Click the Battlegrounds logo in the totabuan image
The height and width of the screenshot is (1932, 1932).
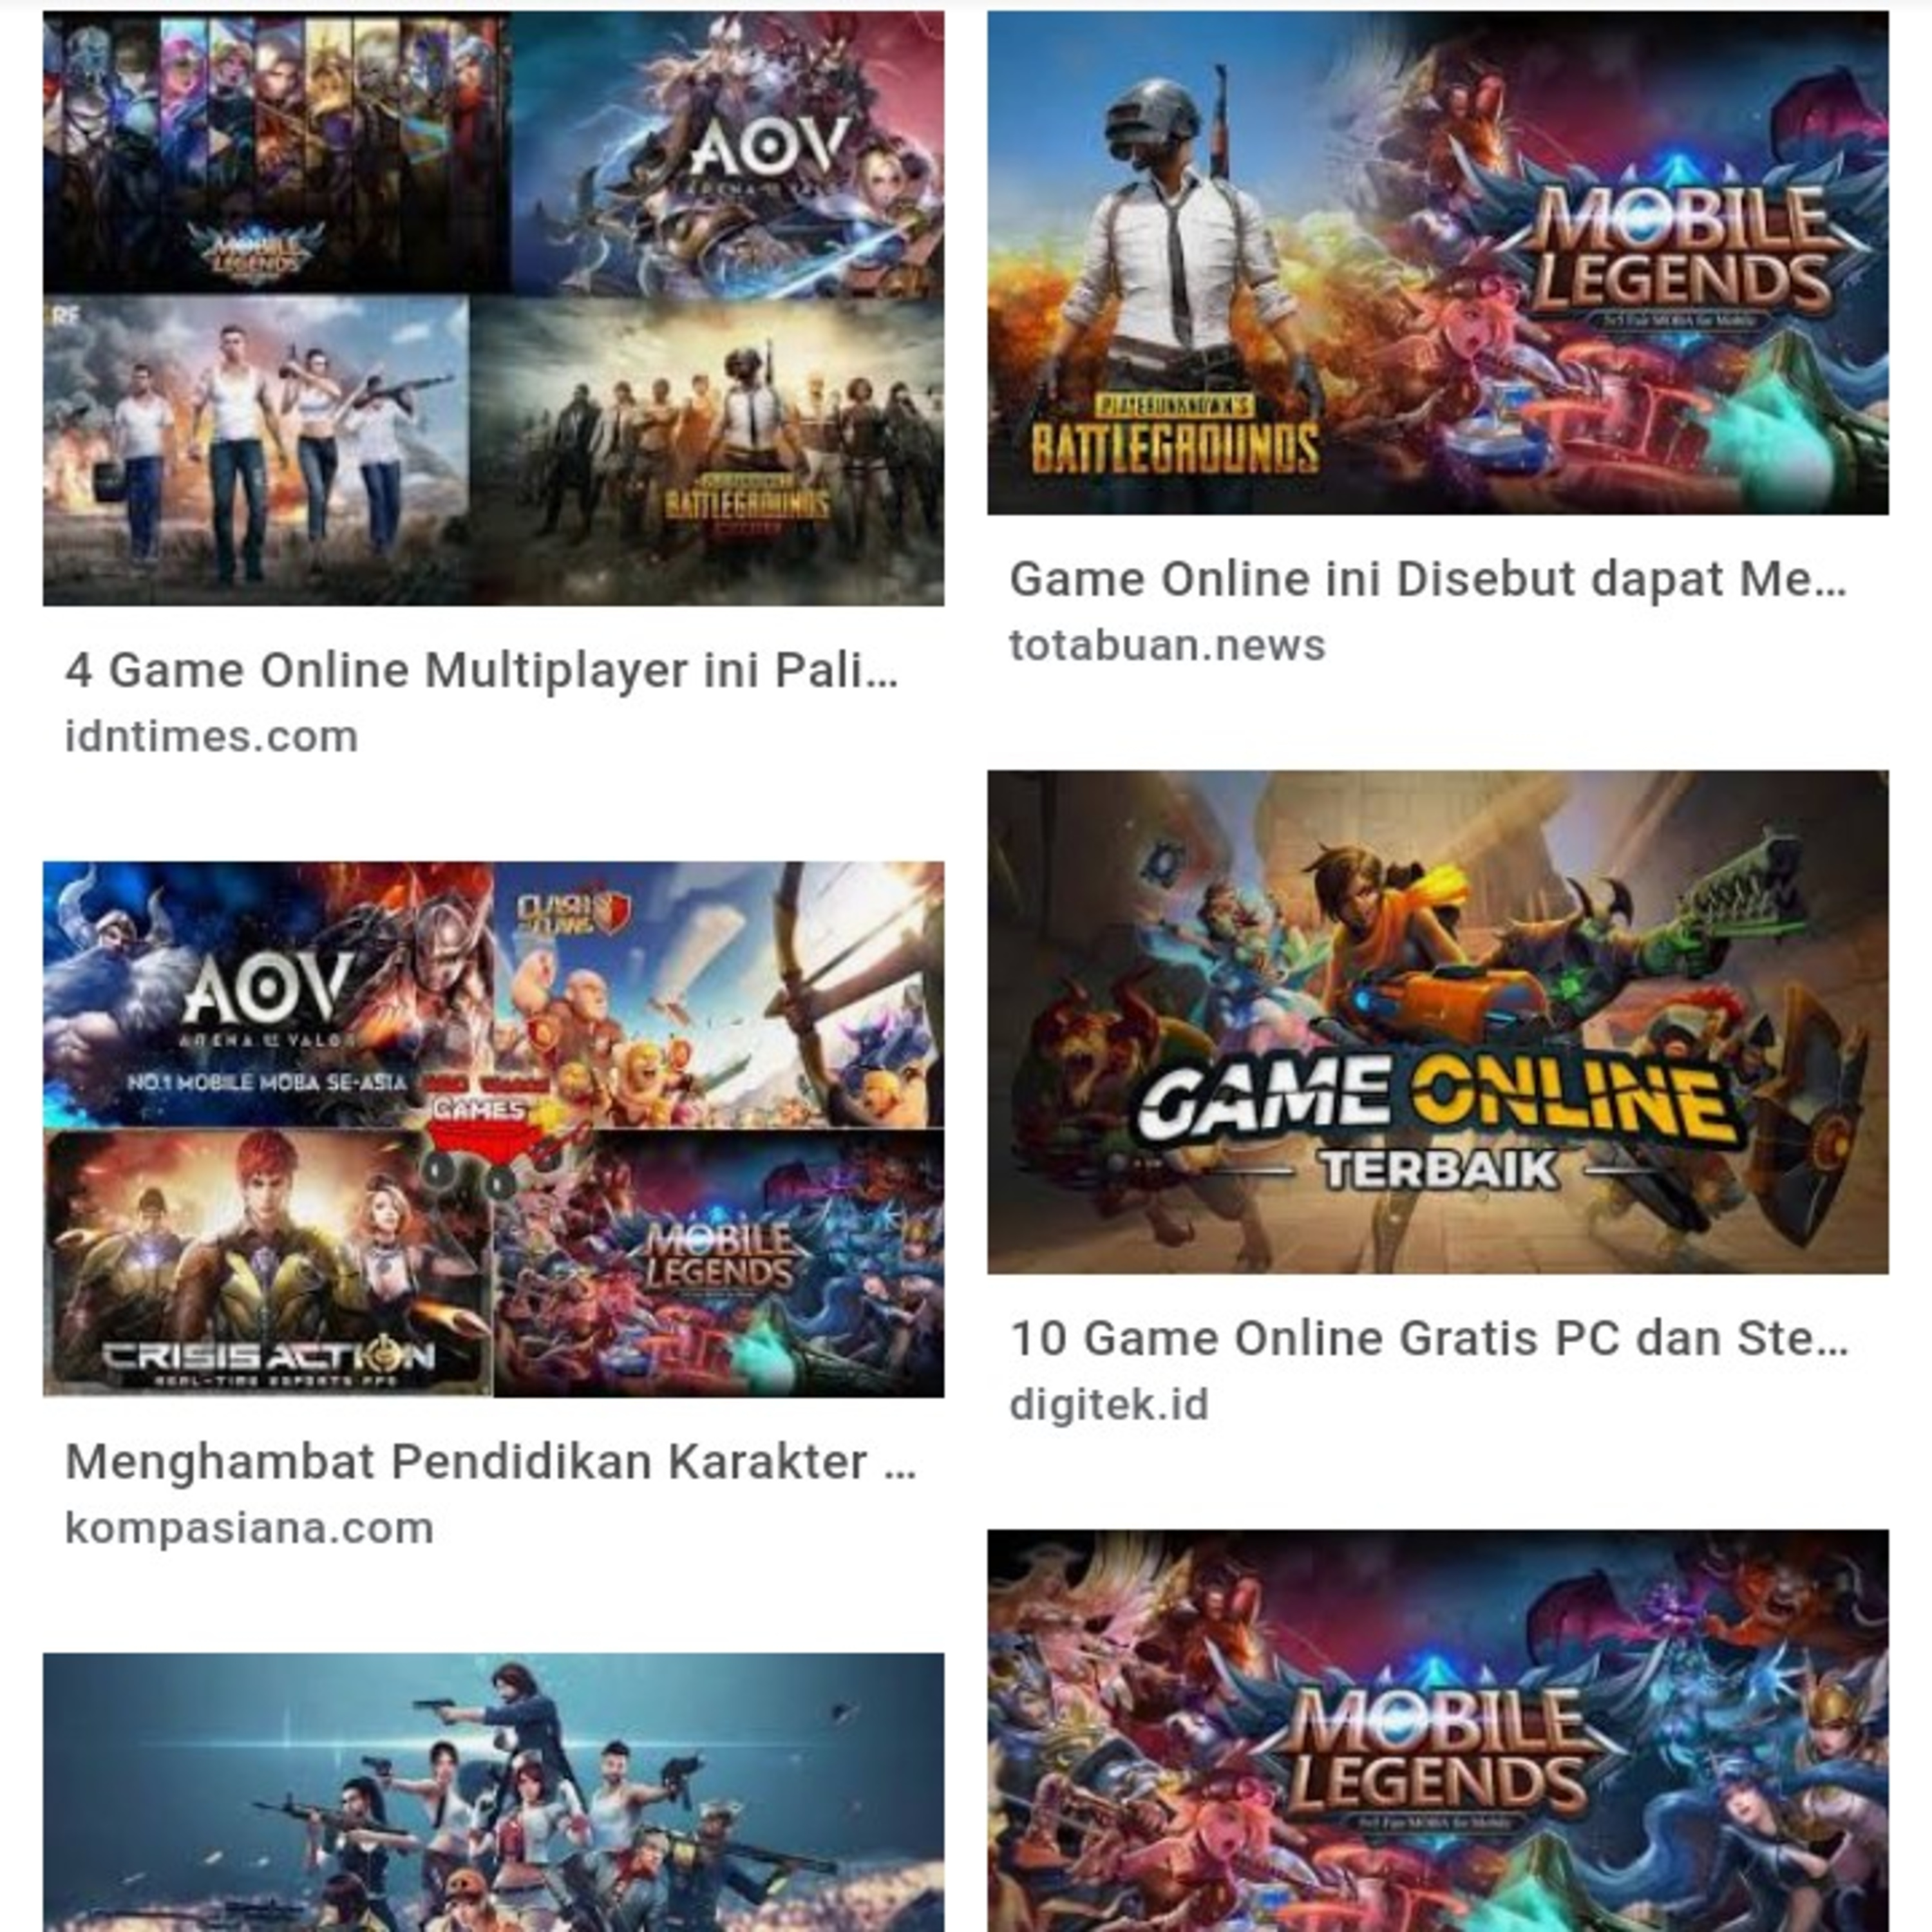click(x=1175, y=437)
